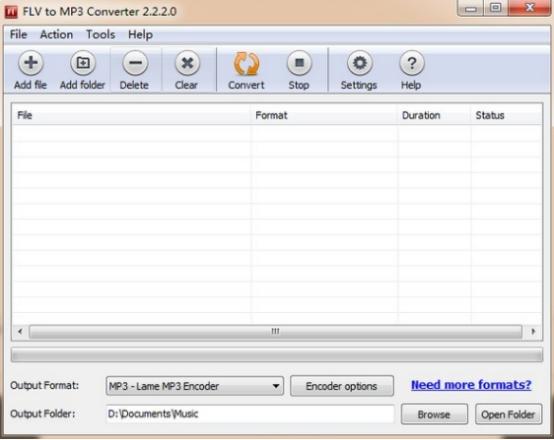Sort by the Format column header

pos(324,115)
